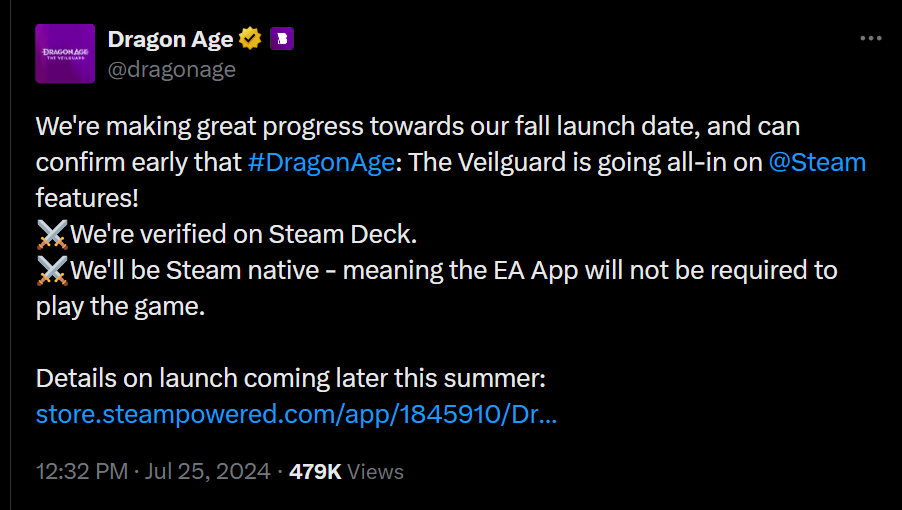The width and height of the screenshot is (902, 510).
Task: Click the 479K view count number
Action: 315,471
